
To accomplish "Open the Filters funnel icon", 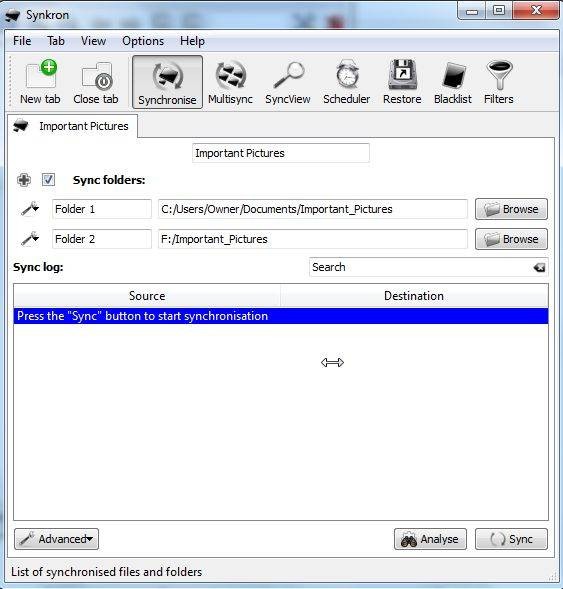I will (x=499, y=82).
